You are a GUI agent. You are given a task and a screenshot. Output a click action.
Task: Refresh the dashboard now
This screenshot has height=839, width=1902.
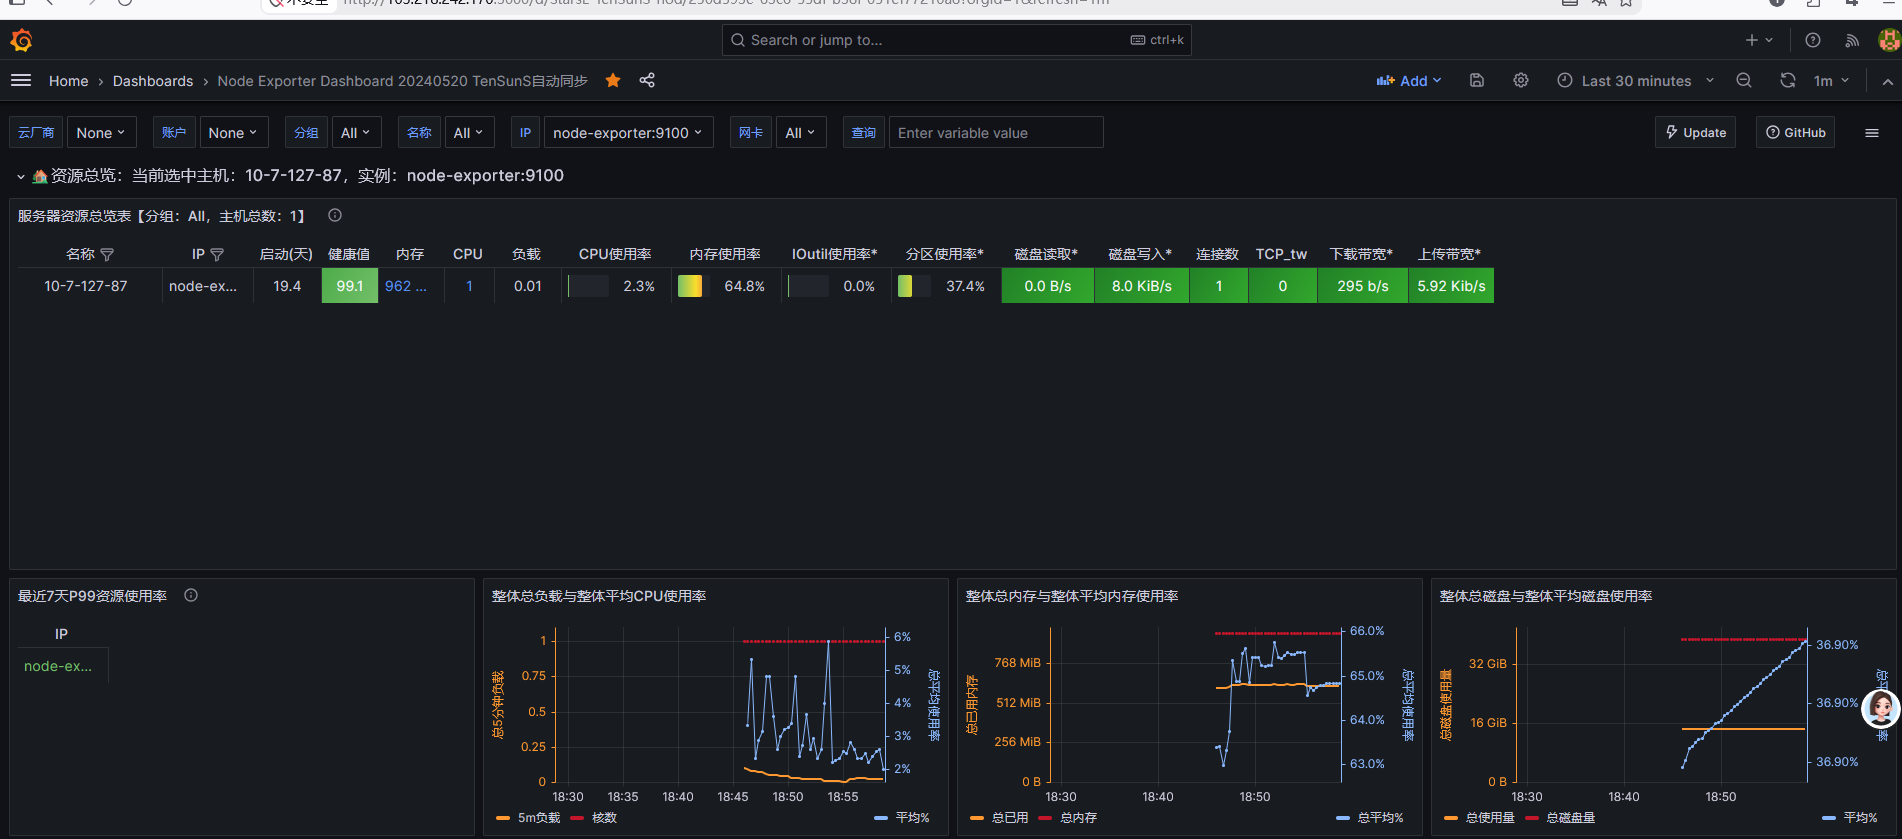pos(1788,81)
